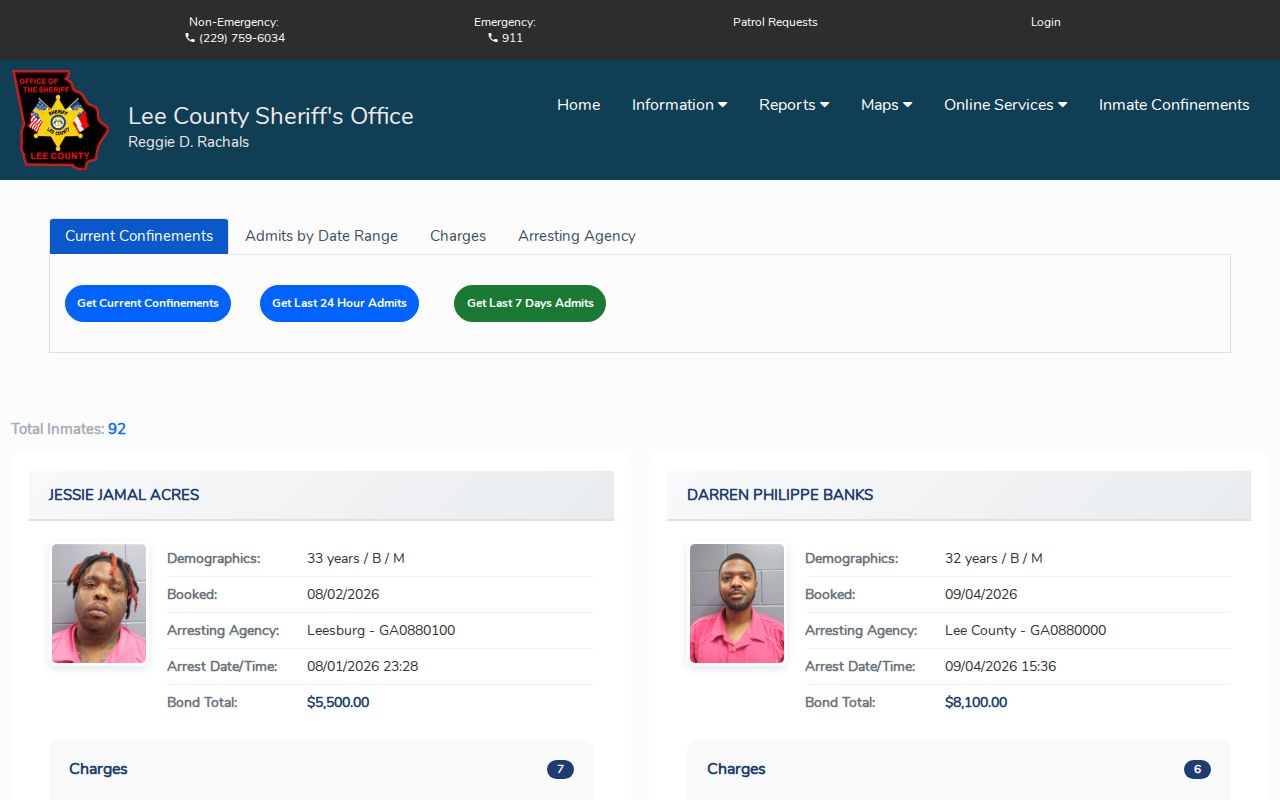
Task: Click the charges count badge showing 7
Action: point(560,769)
